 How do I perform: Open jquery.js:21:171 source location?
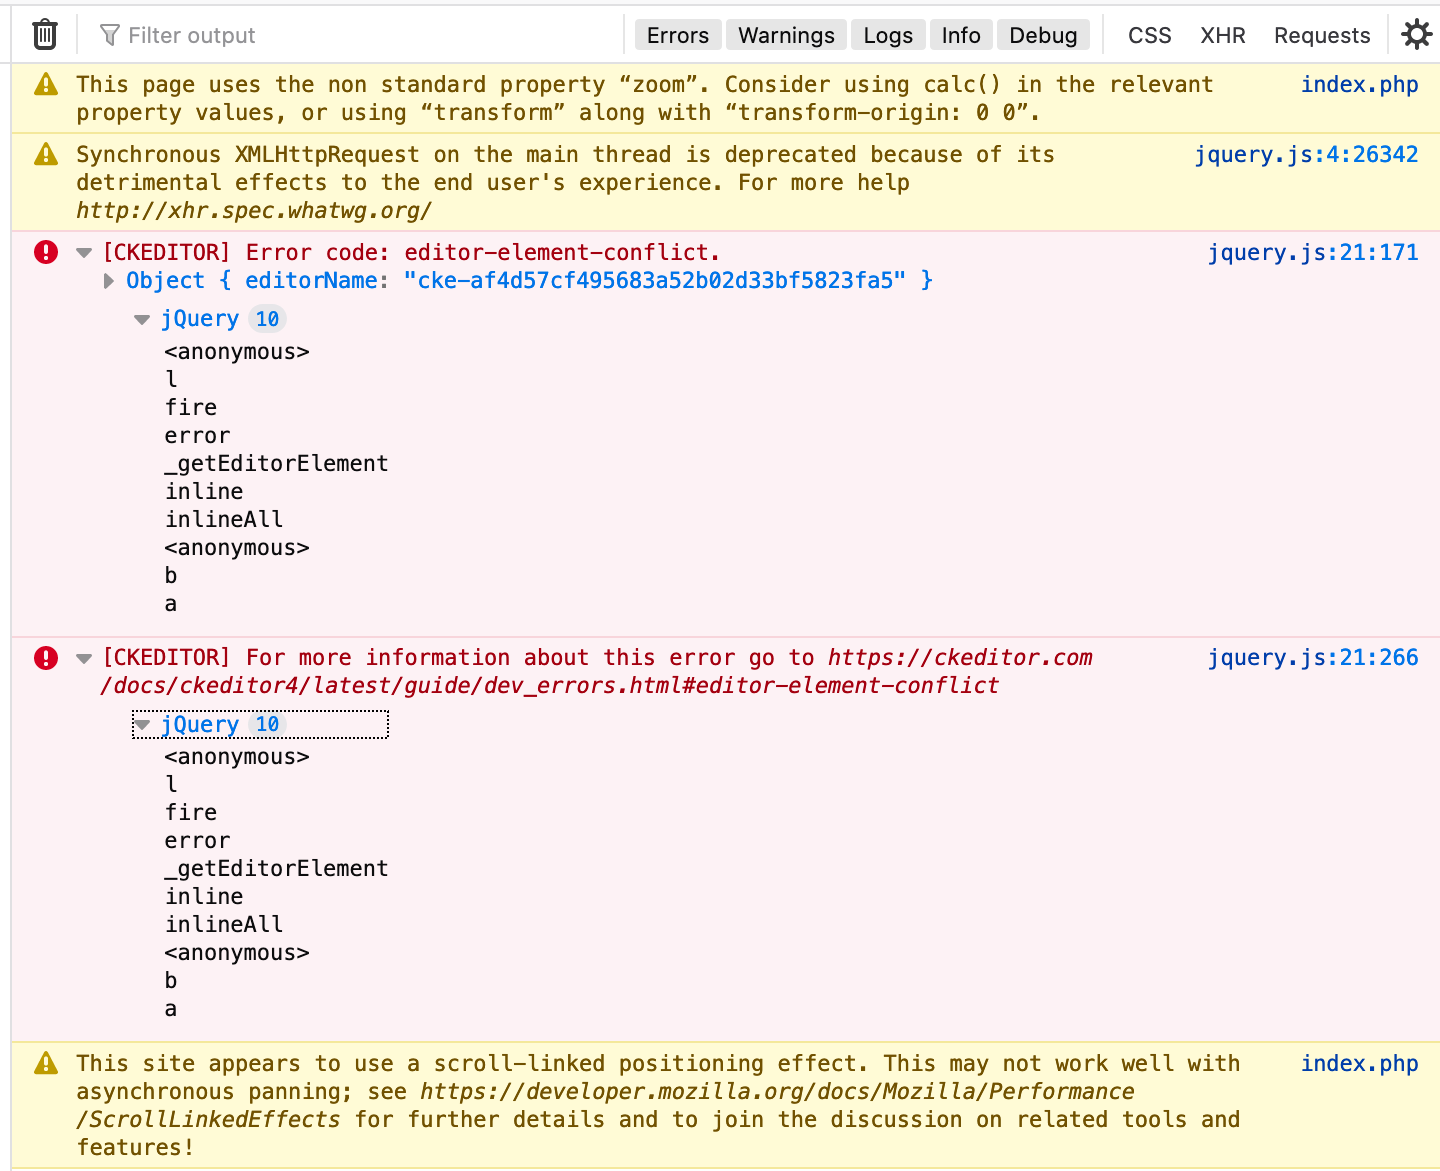click(1312, 252)
